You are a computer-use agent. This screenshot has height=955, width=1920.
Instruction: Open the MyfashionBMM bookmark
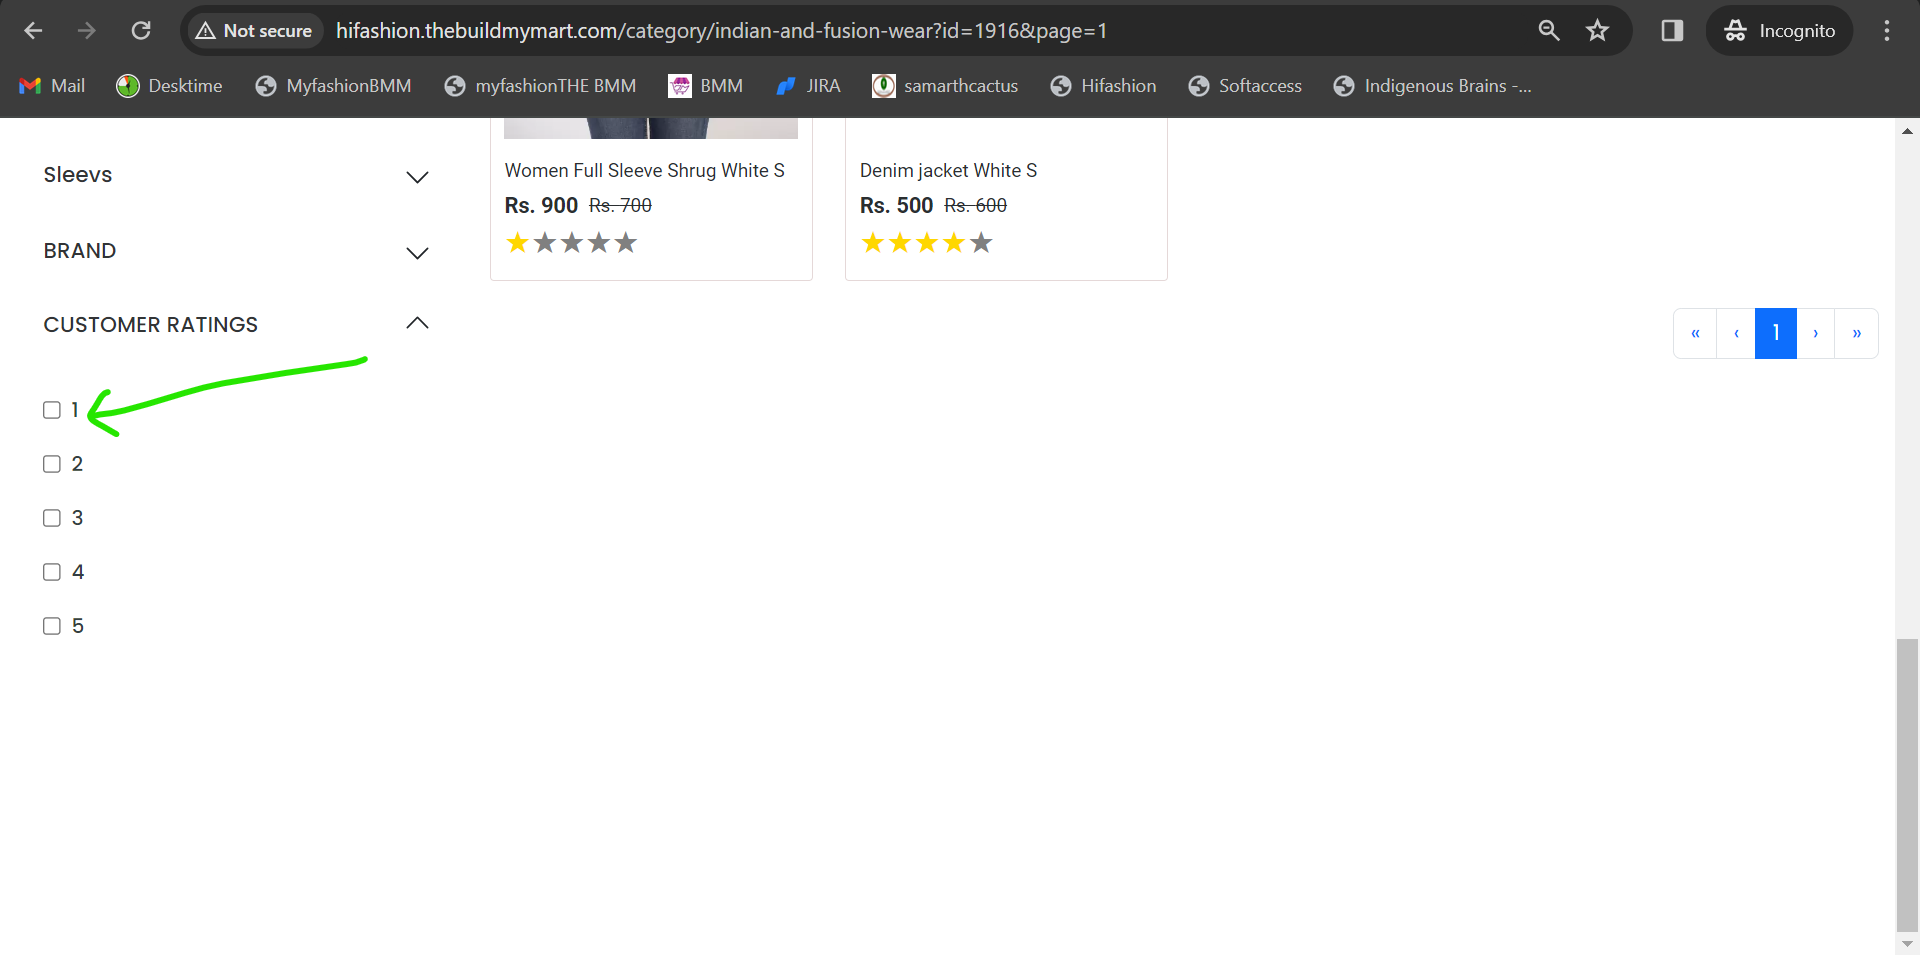pos(333,86)
